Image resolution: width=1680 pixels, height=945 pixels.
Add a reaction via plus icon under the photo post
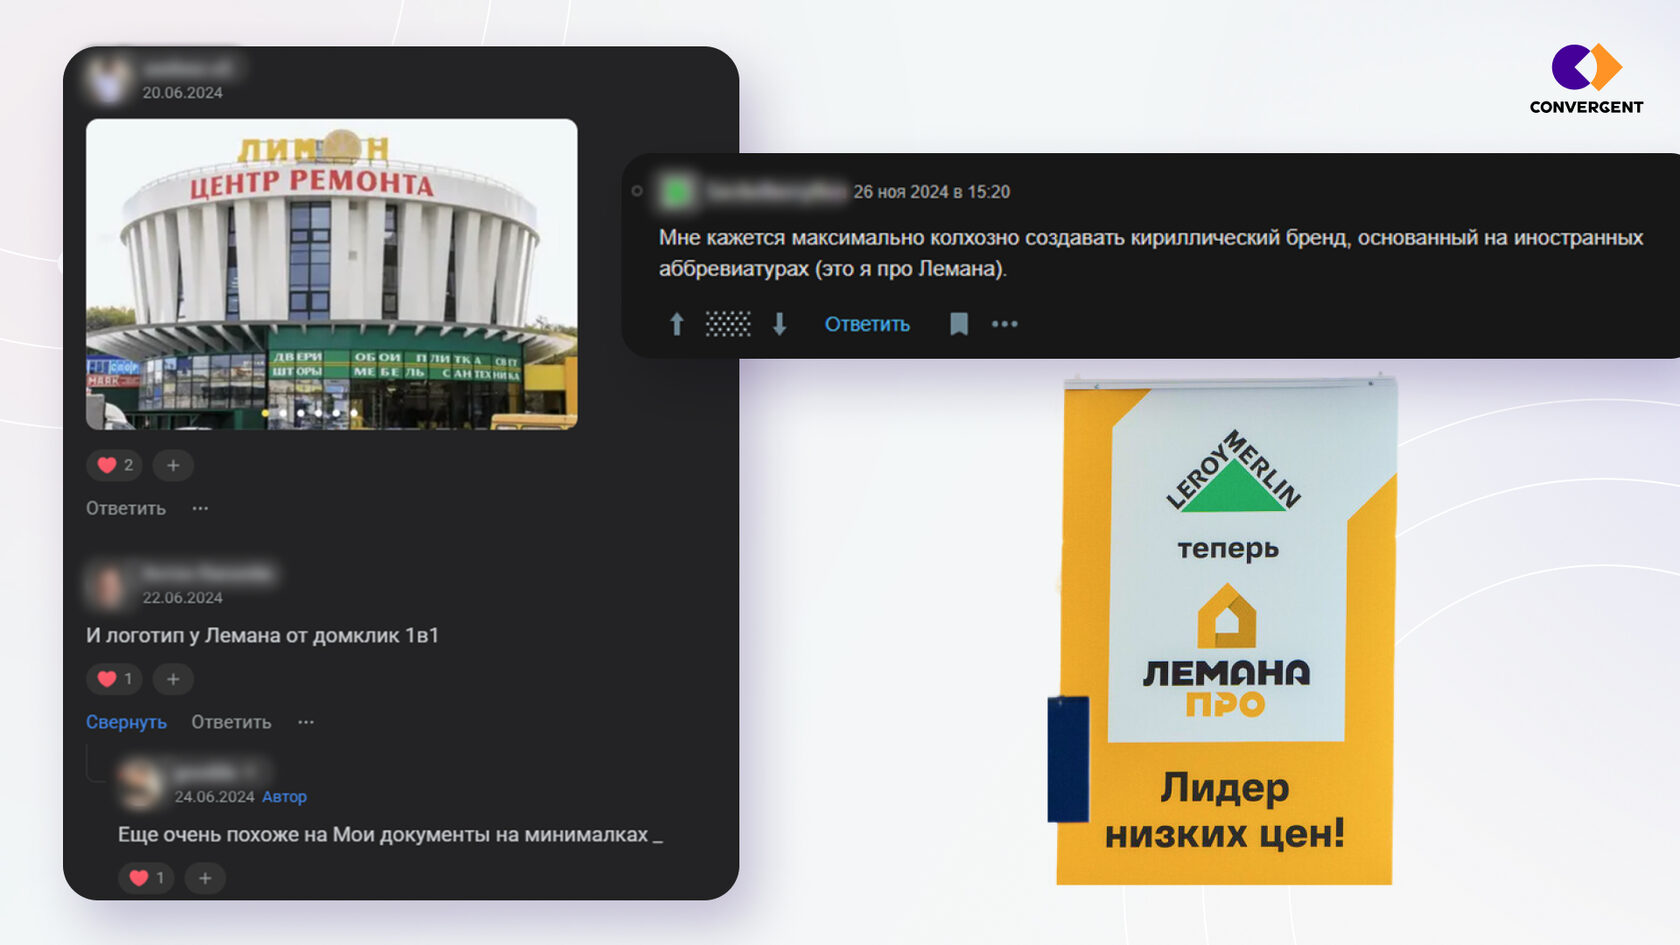(x=172, y=465)
